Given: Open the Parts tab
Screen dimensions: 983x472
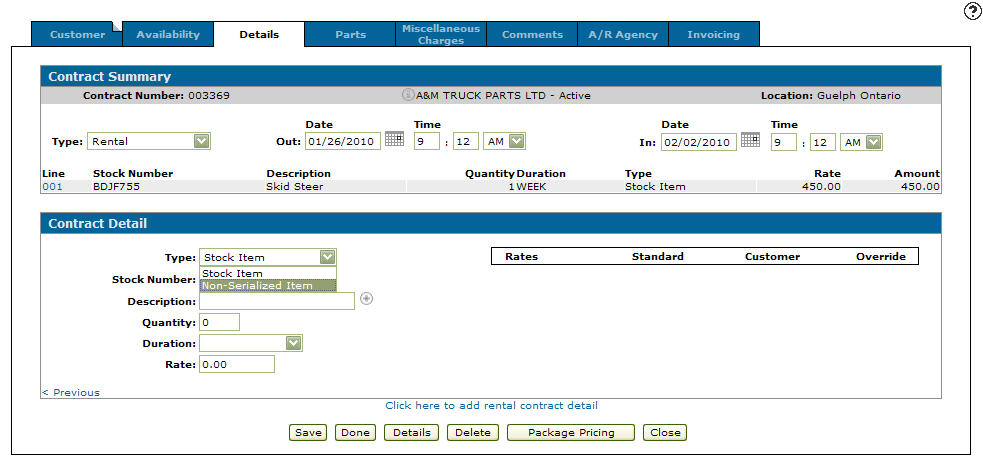Looking at the screenshot, I should click(350, 34).
